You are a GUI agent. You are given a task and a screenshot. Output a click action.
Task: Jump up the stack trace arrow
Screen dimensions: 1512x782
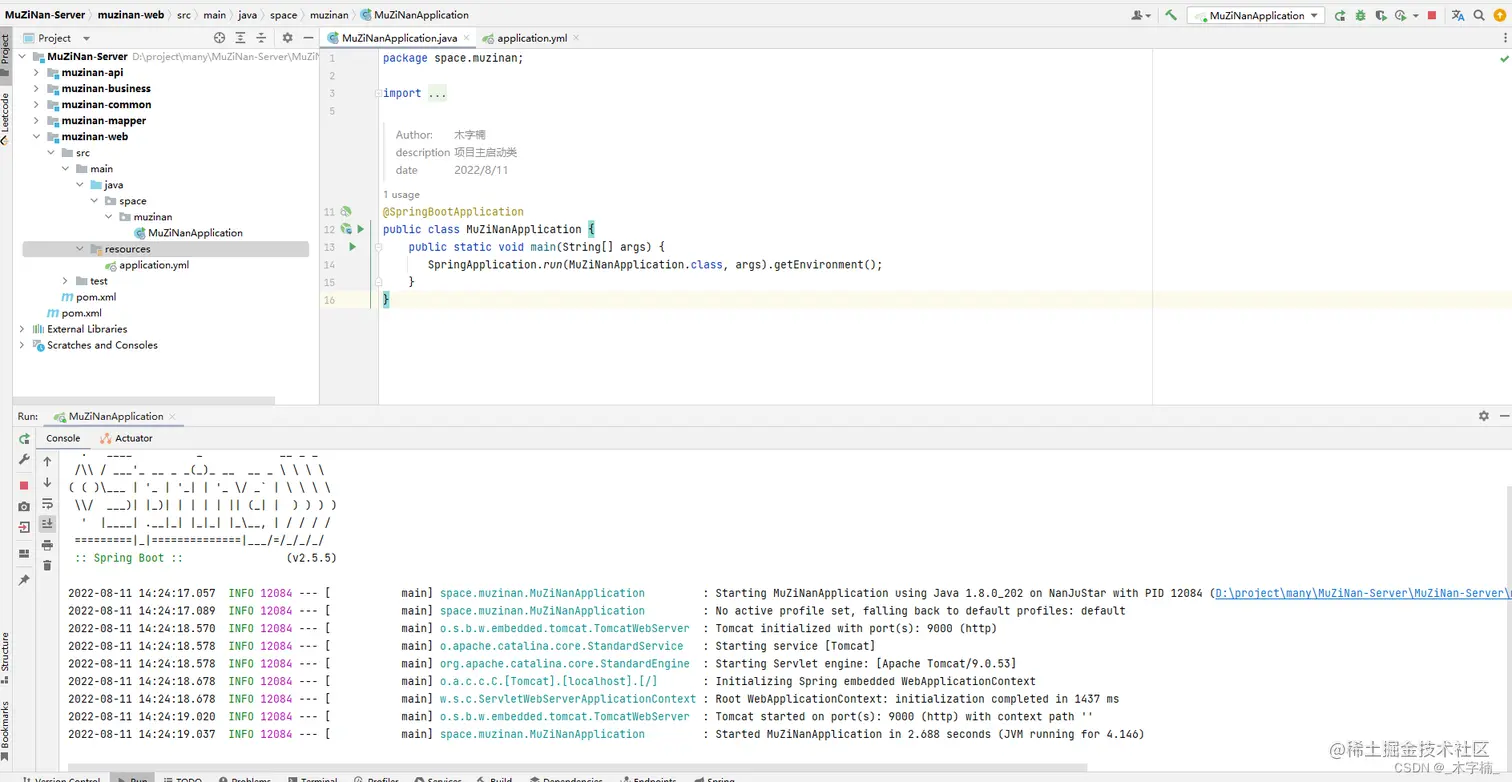pos(47,462)
